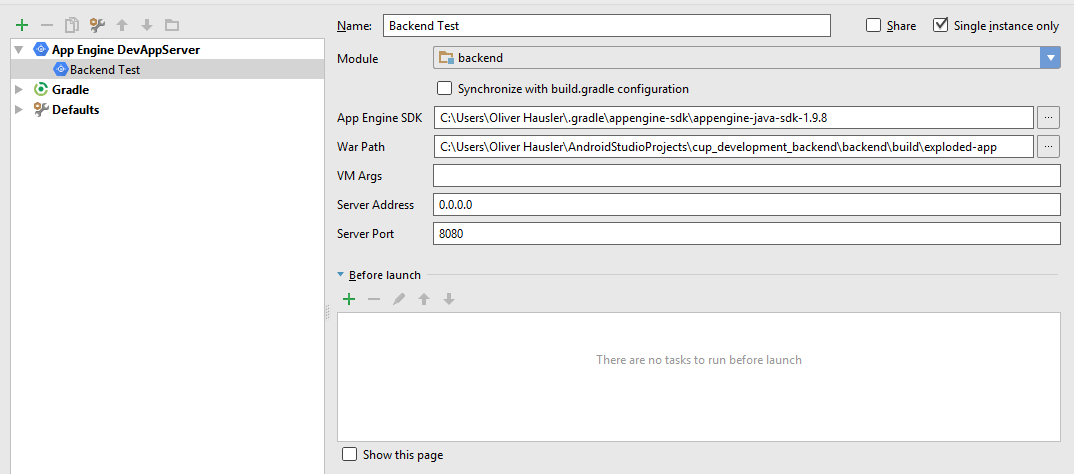This screenshot has height=474, width=1074.
Task: Remove the selected run configuration
Action: [46, 25]
